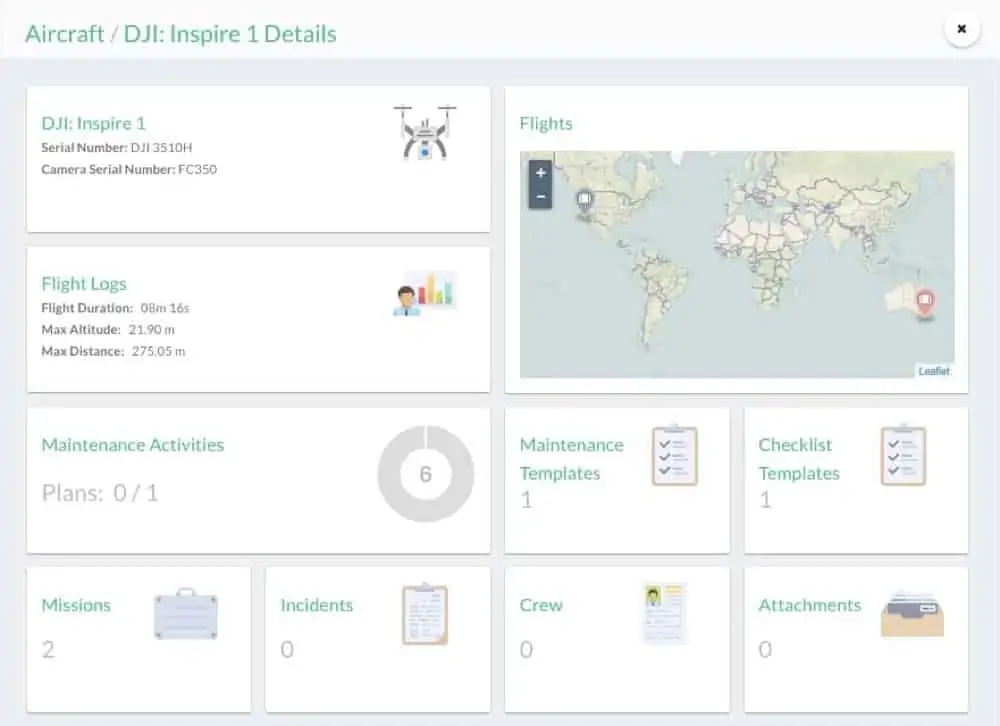The image size is (1000, 726).
Task: Zoom out on the Flights map
Action: [x=540, y=196]
